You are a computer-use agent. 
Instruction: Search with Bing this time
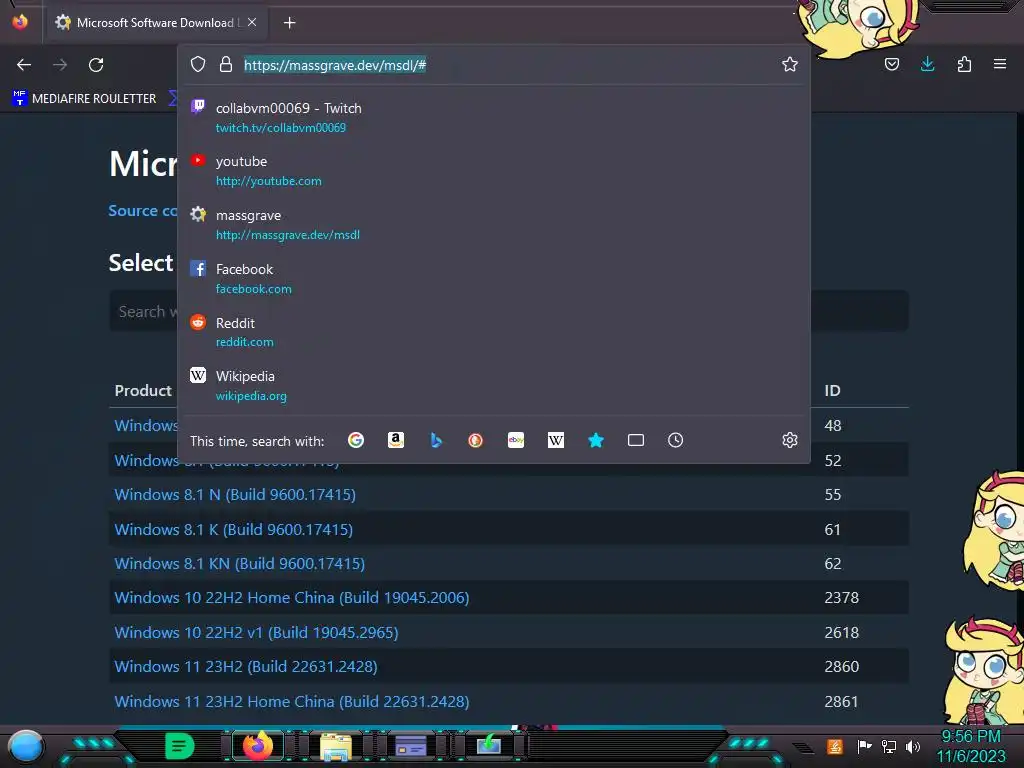tap(436, 440)
